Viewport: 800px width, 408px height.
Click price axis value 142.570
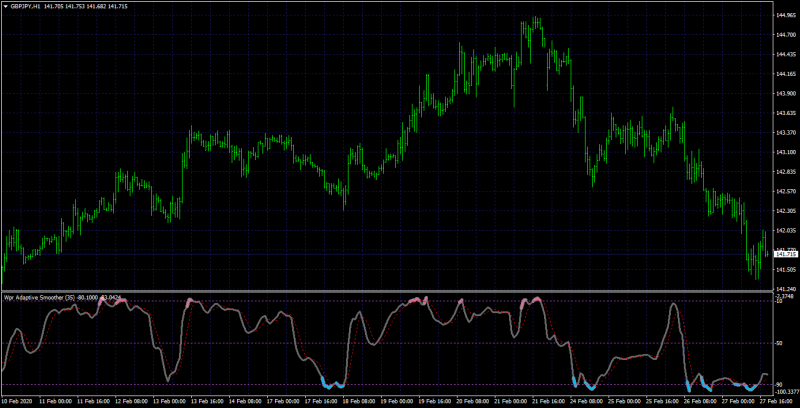(786, 192)
